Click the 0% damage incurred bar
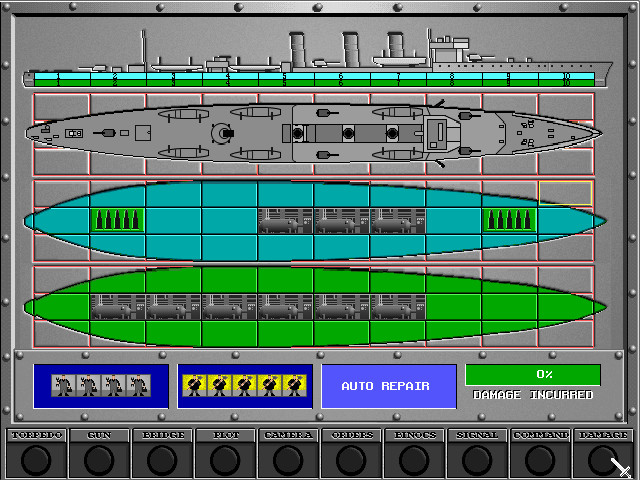640x480 pixels. click(x=533, y=375)
